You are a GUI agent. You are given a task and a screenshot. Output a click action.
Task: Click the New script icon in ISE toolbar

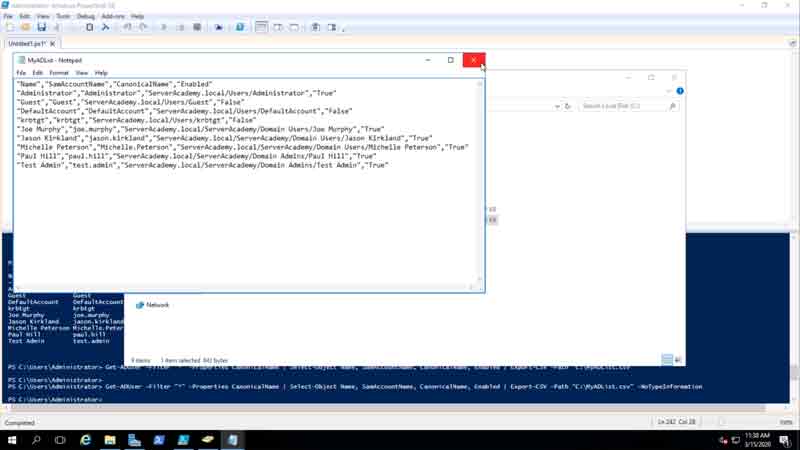[x=10, y=27]
